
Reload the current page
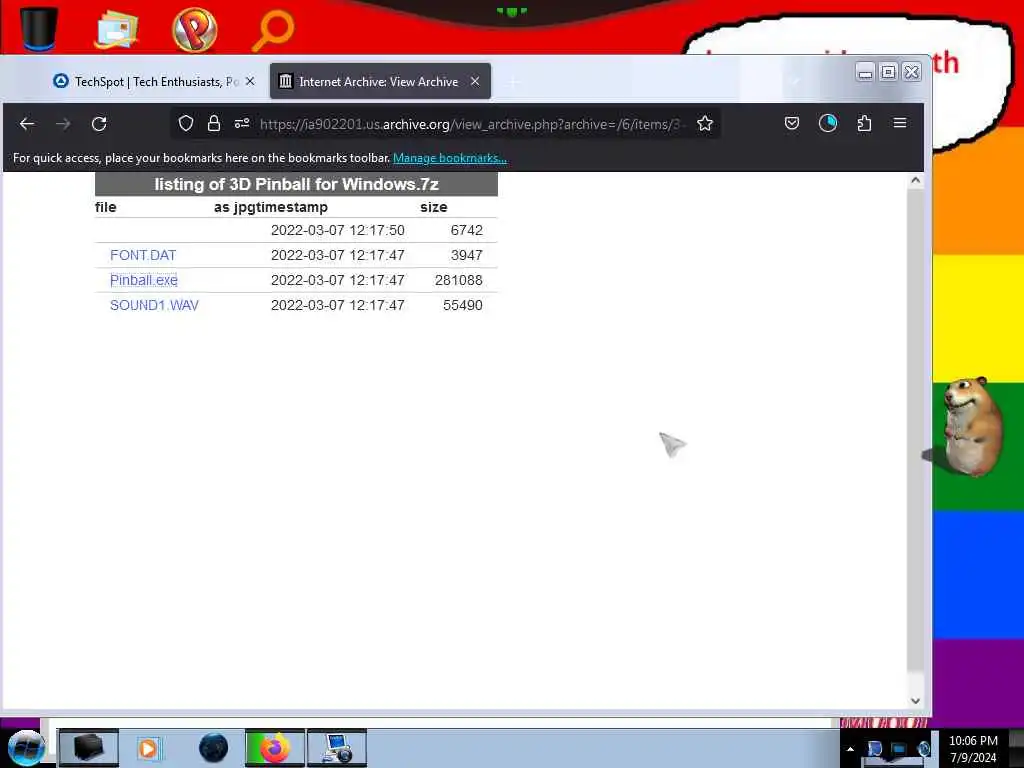[x=99, y=124]
